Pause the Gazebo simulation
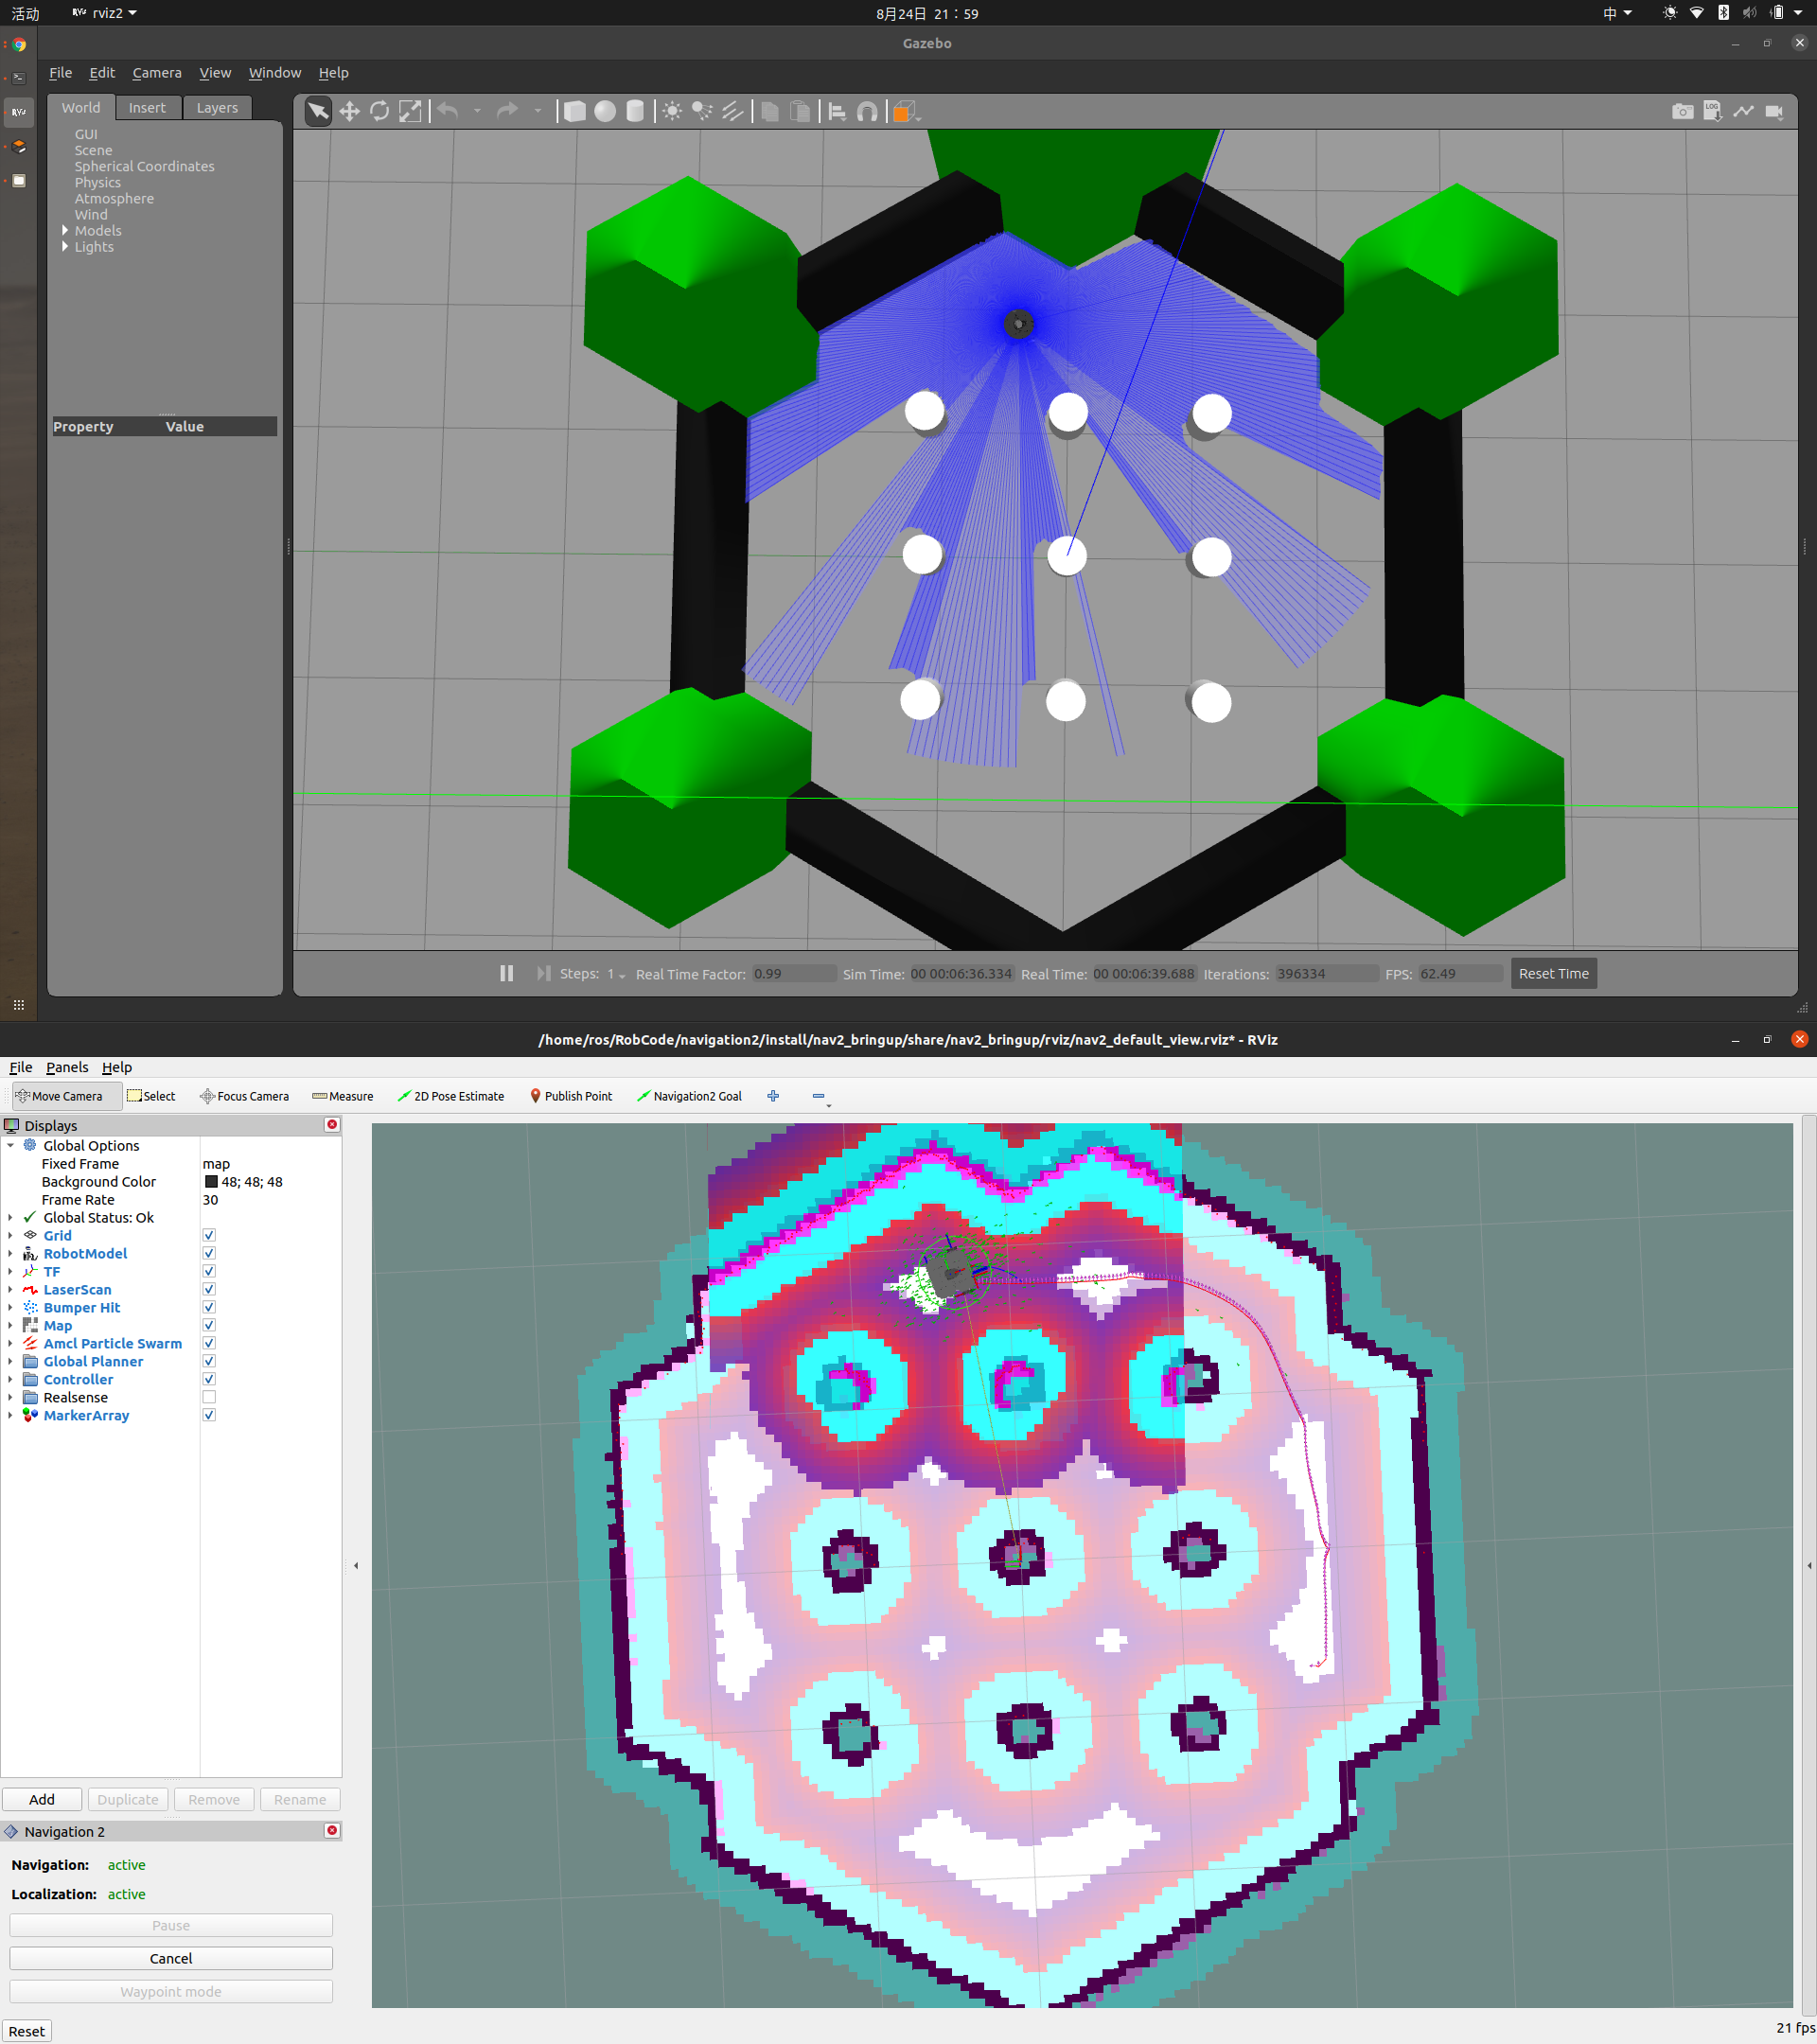This screenshot has width=1817, height=2044. click(506, 973)
